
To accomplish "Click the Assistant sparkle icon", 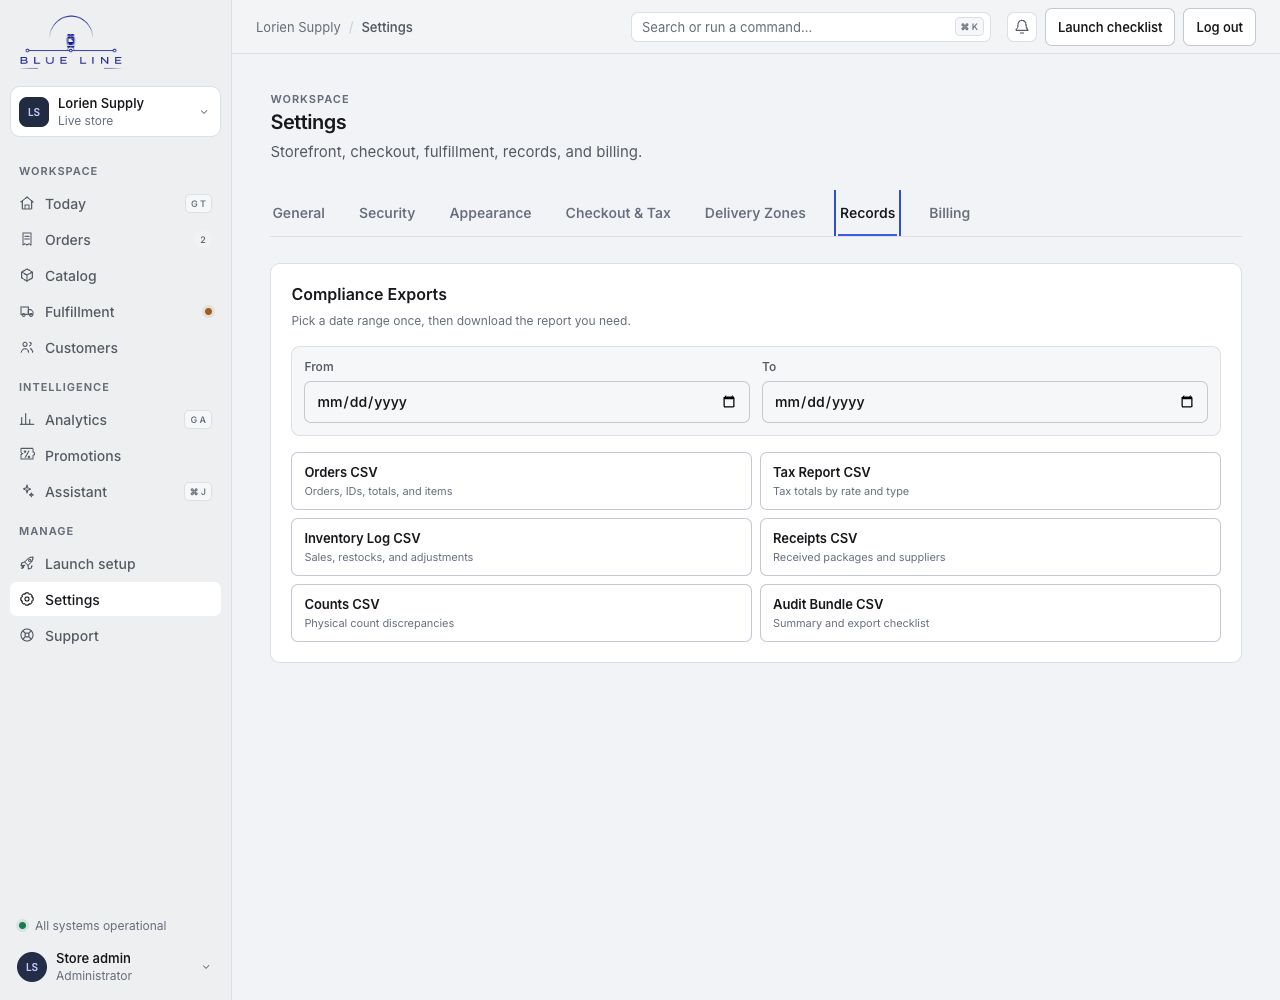I will [x=27, y=491].
